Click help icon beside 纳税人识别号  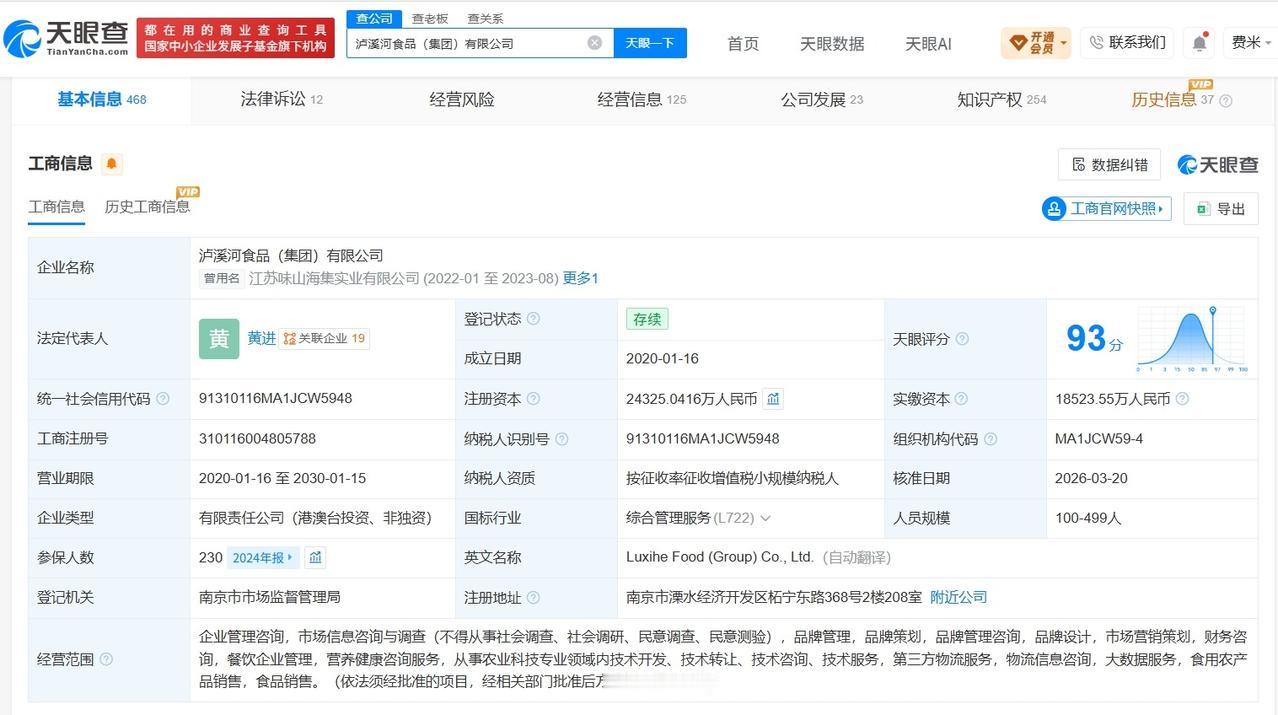pyautogui.click(x=561, y=439)
